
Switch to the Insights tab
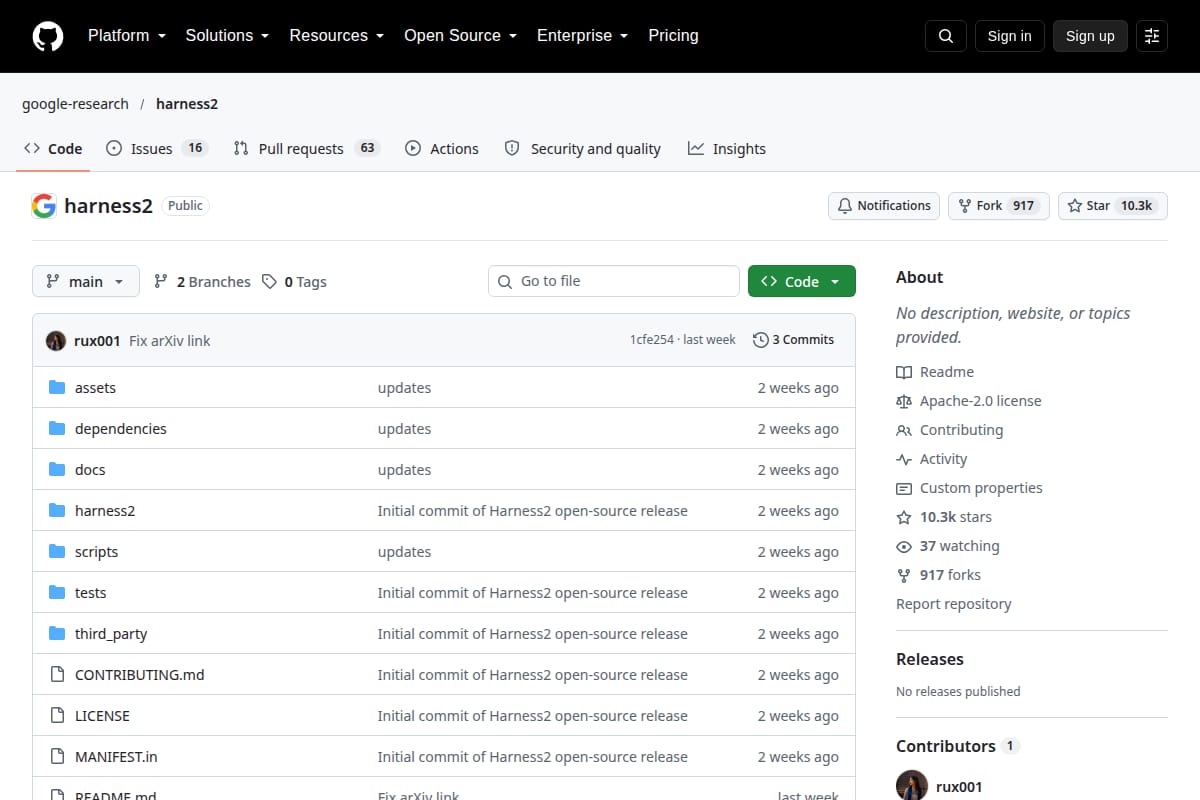point(727,149)
